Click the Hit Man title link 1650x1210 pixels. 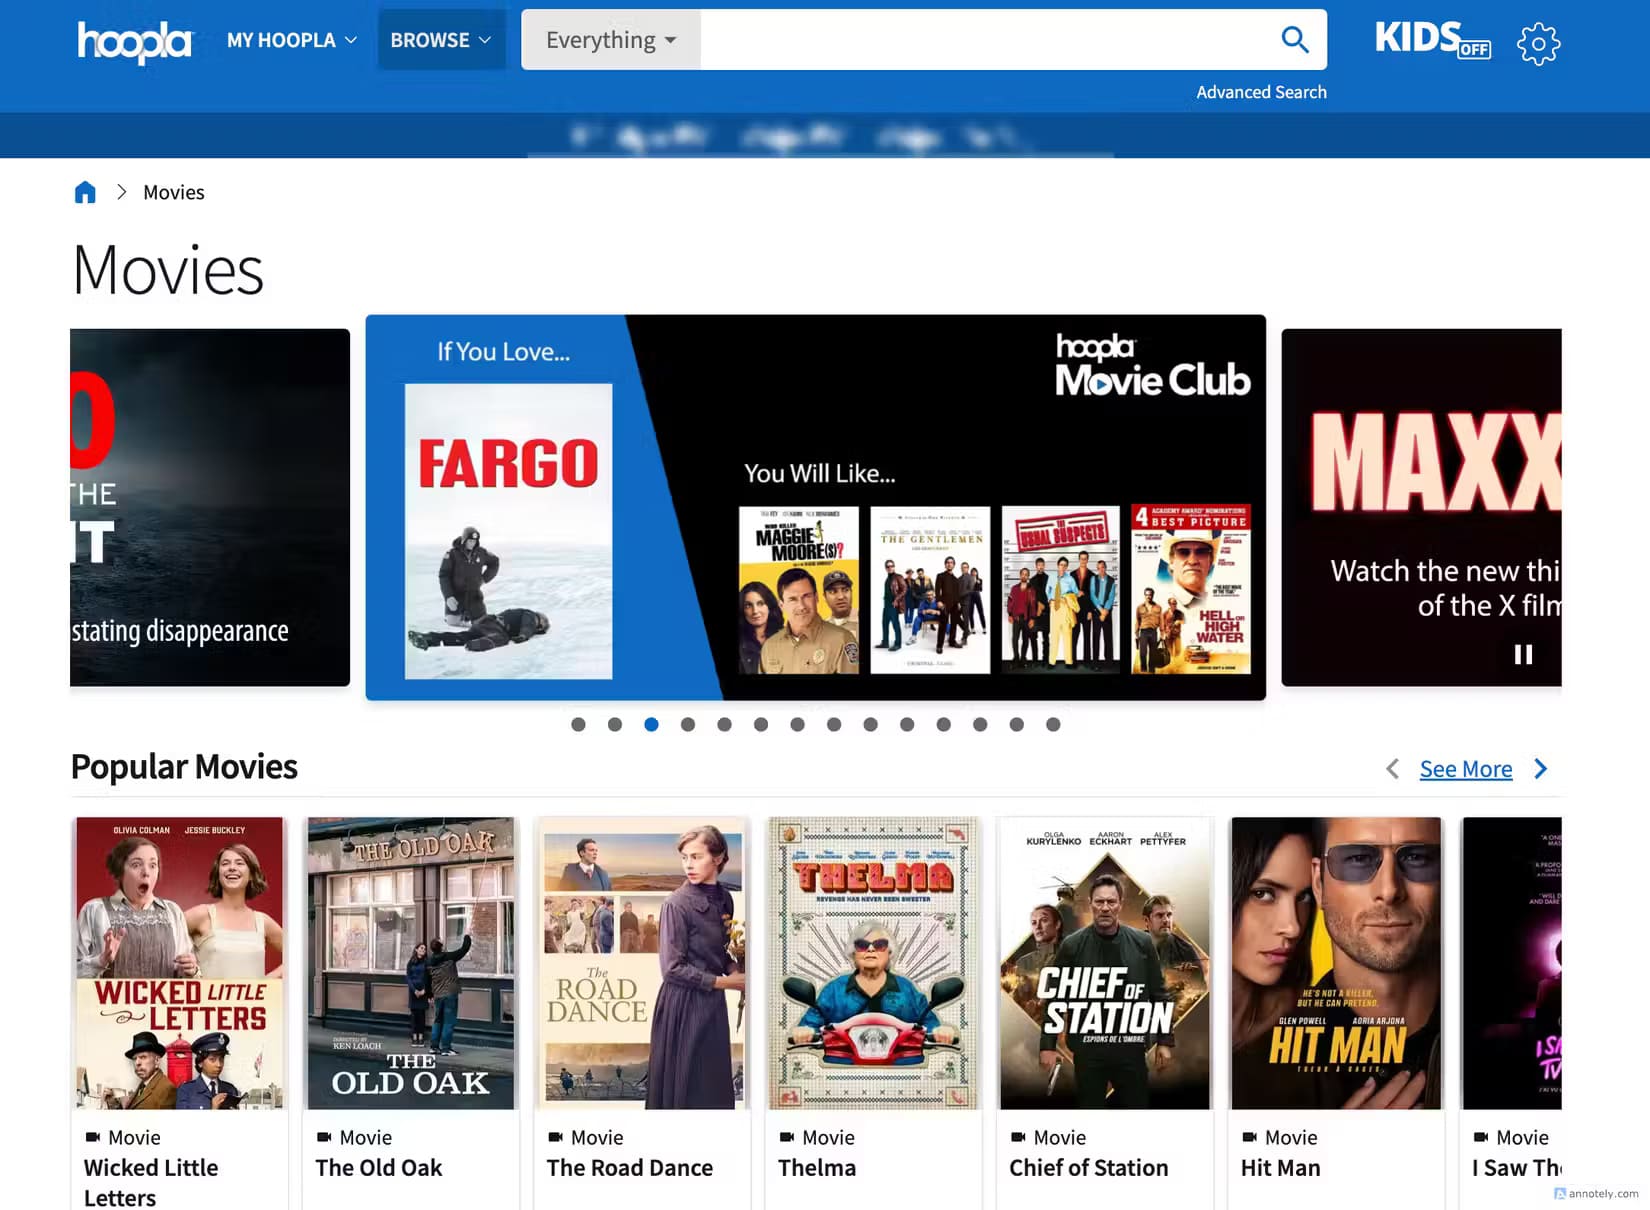pyautogui.click(x=1281, y=1168)
